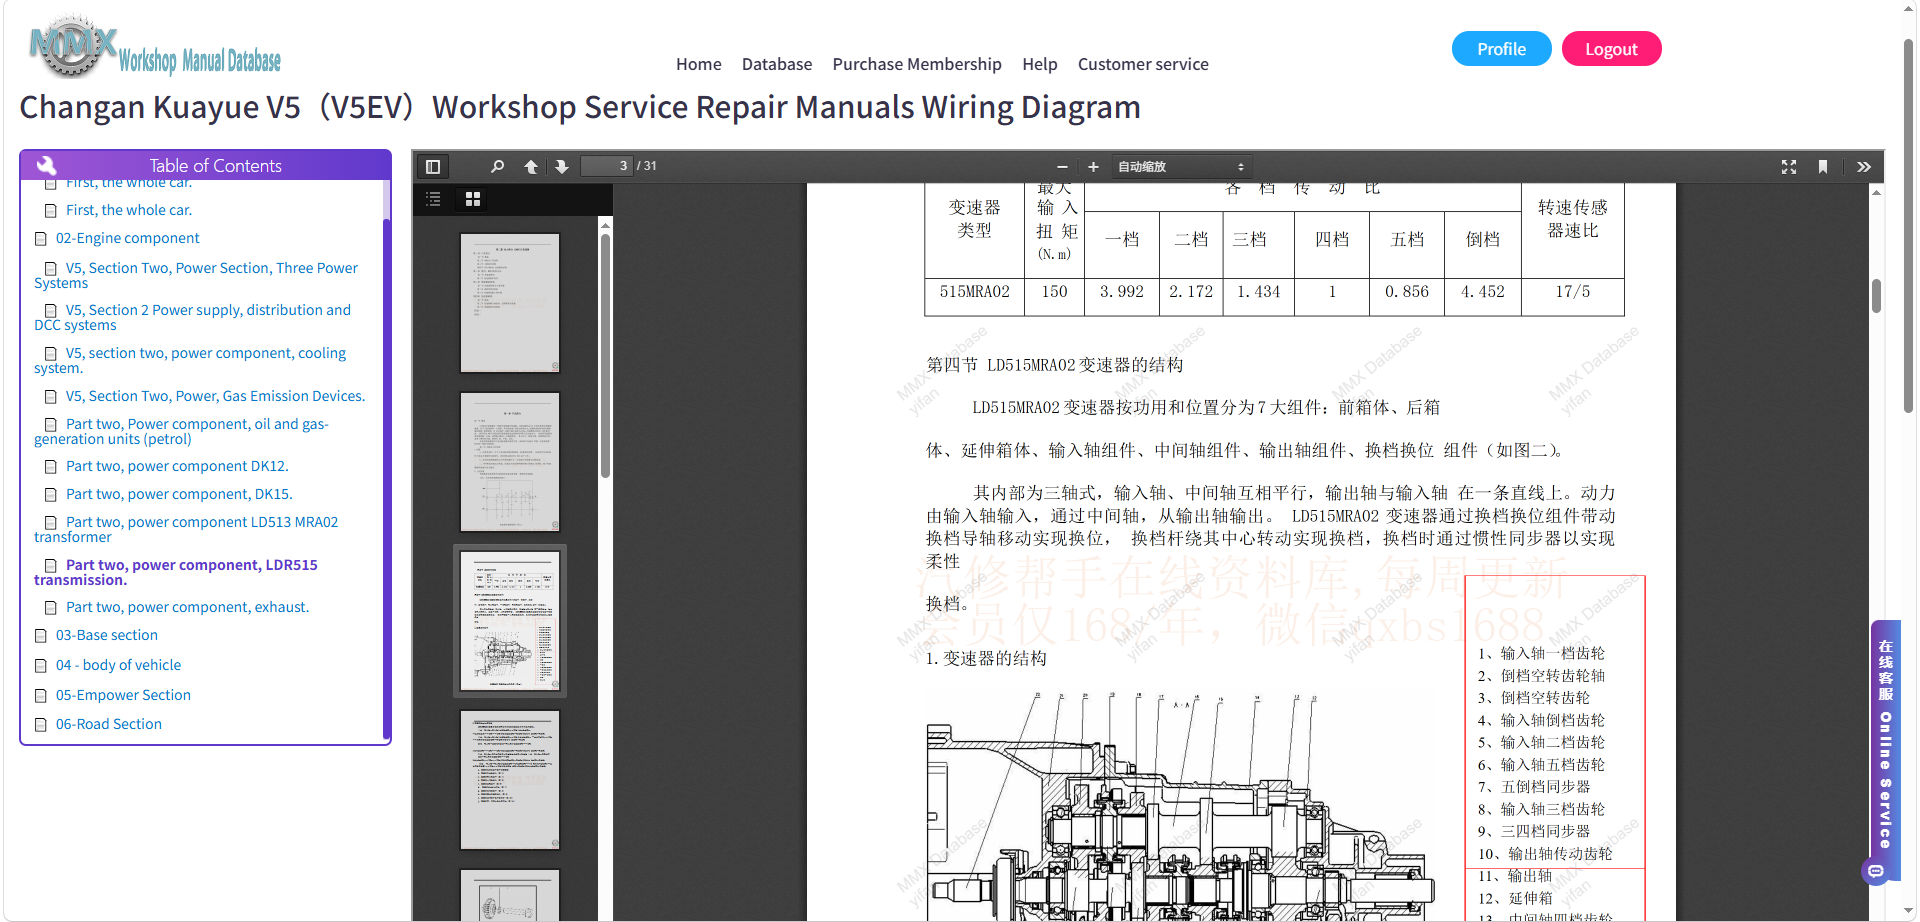This screenshot has width=1920, height=922.
Task: Open the Online Service side tab
Action: point(1885,752)
